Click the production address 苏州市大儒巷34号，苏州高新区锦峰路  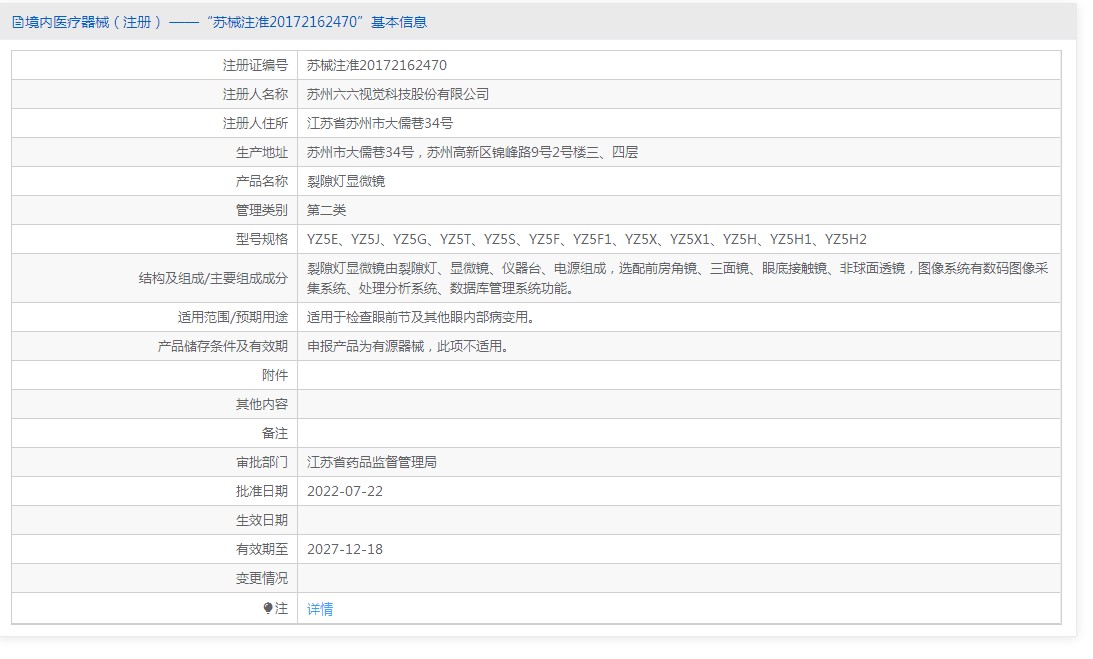472,152
